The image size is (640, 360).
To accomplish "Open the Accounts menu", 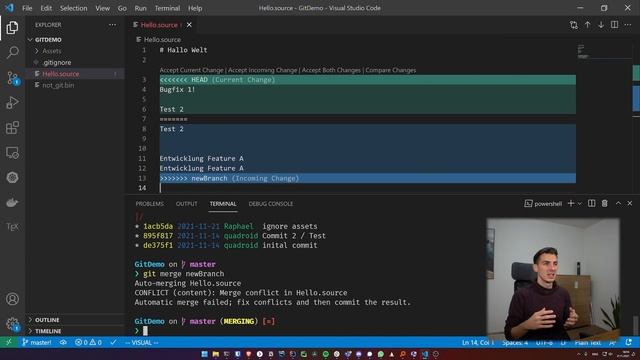I will [12, 299].
